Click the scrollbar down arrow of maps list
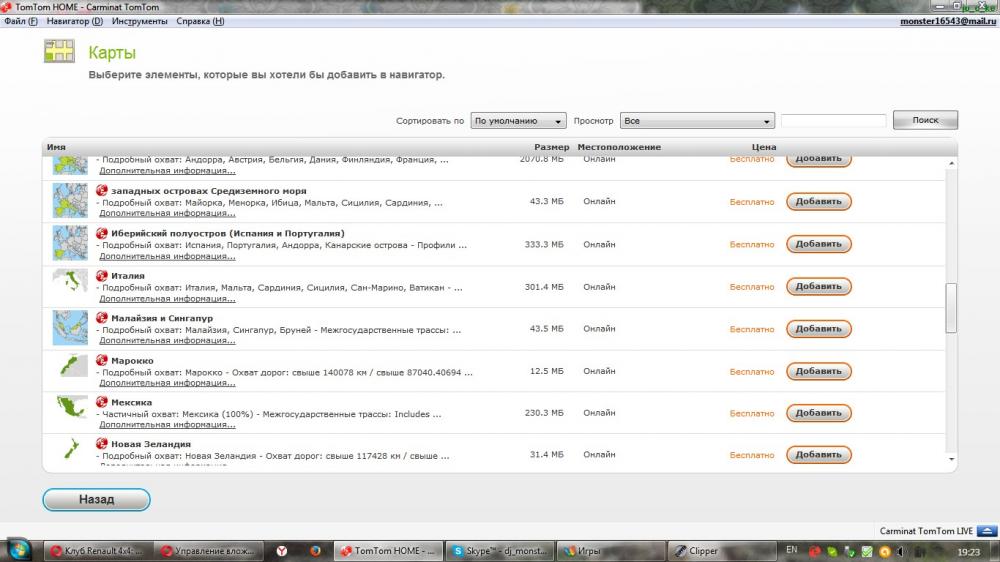Image resolution: width=1000 pixels, height=562 pixels. (x=952, y=459)
